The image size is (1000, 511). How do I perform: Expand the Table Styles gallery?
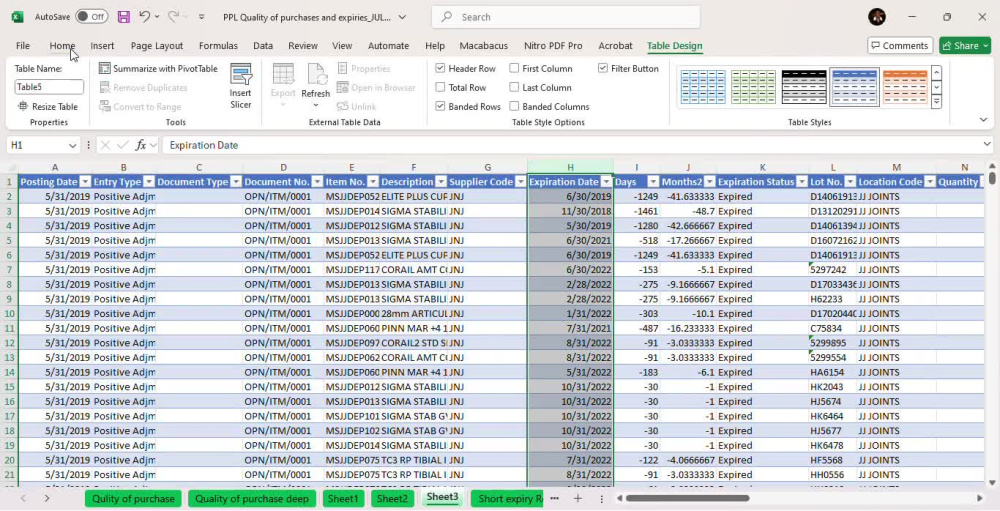click(x=936, y=102)
